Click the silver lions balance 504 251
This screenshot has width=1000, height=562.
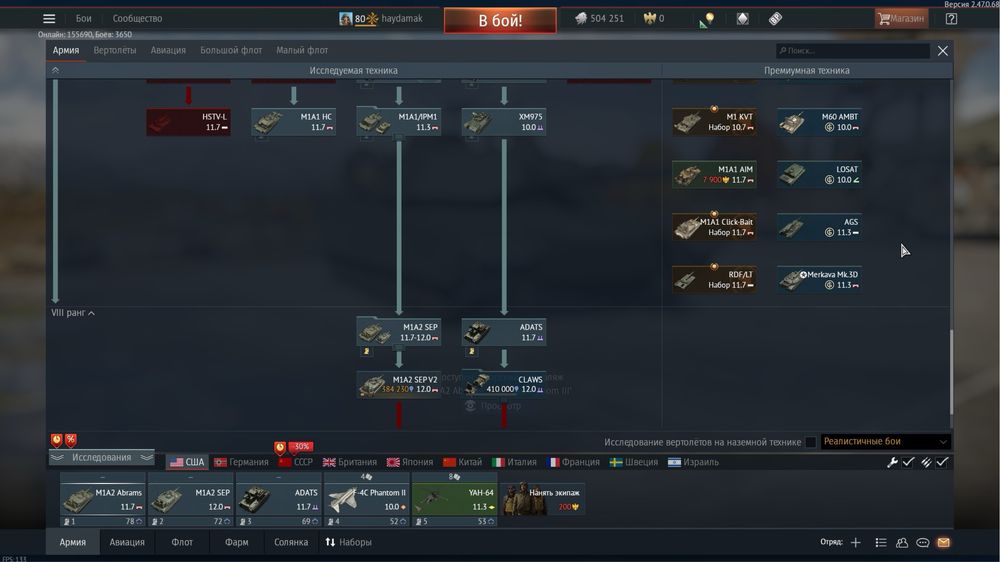click(x=599, y=18)
